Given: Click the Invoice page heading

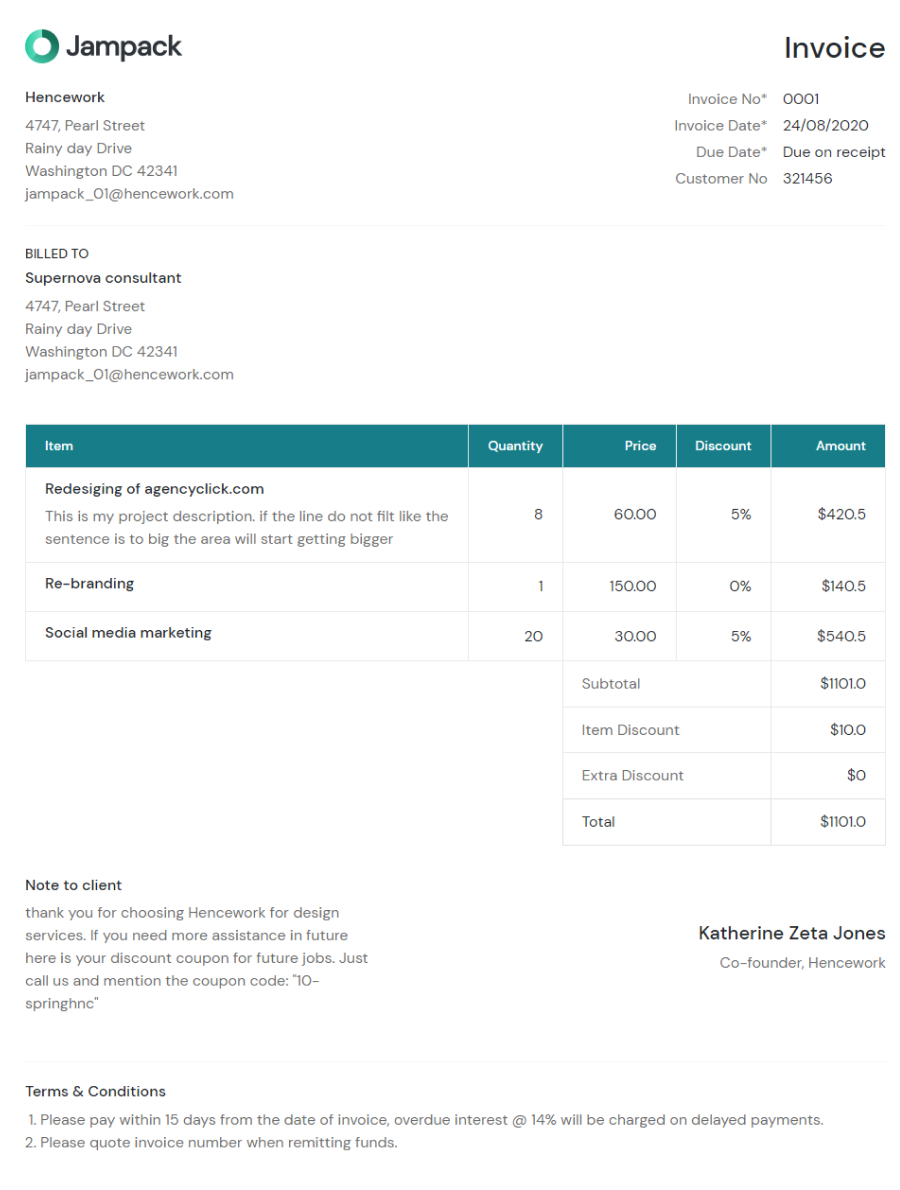Looking at the screenshot, I should tap(834, 48).
